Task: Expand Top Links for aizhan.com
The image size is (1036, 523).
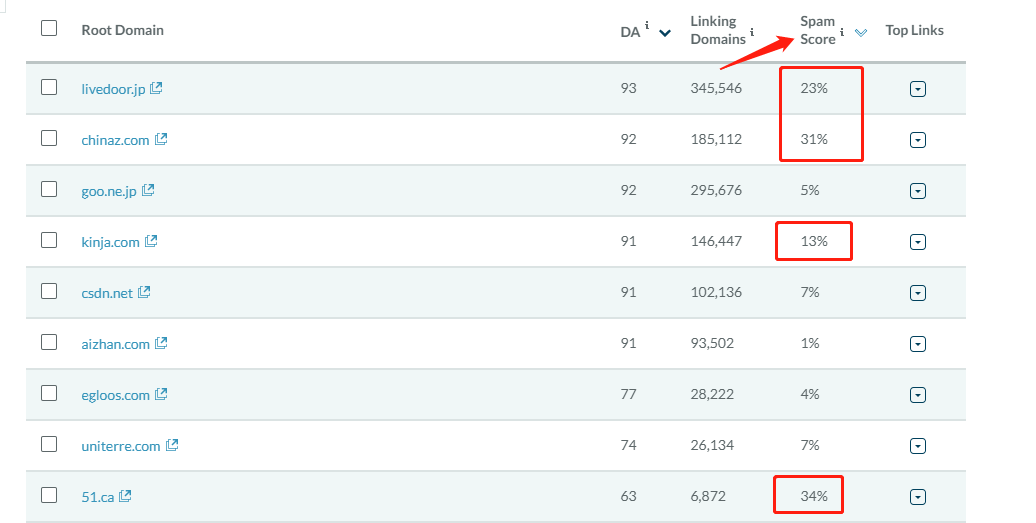Action: pyautogui.click(x=918, y=344)
